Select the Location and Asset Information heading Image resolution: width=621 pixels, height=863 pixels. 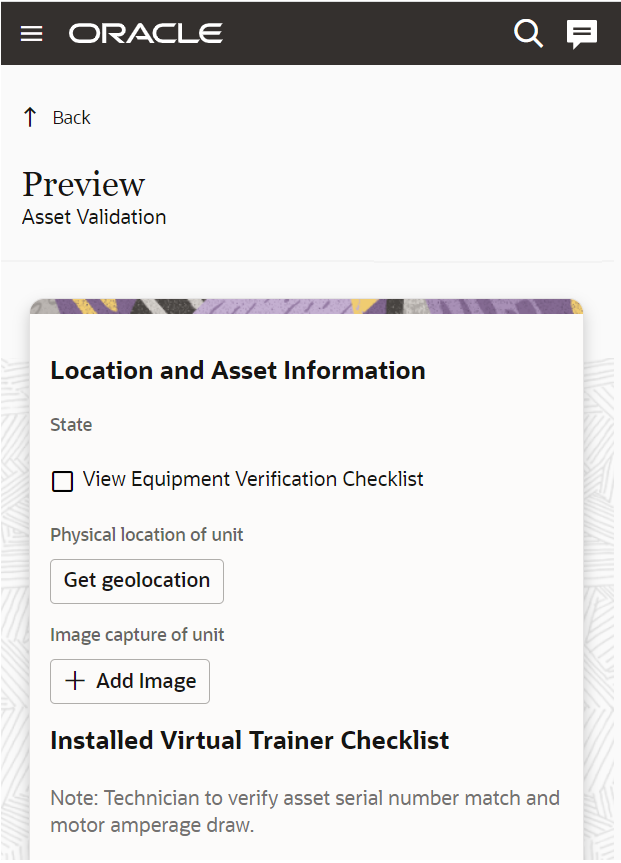[x=238, y=370]
